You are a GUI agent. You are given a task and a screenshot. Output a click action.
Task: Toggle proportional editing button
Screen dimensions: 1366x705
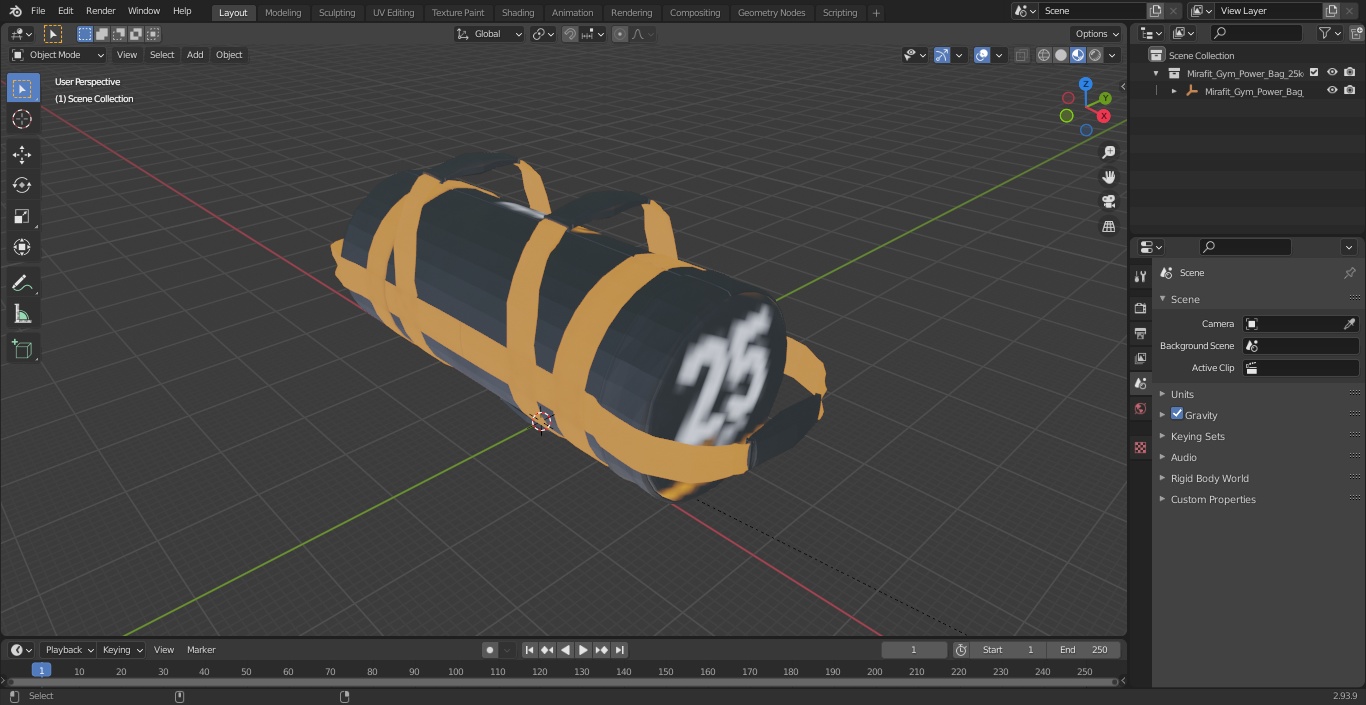tap(620, 34)
